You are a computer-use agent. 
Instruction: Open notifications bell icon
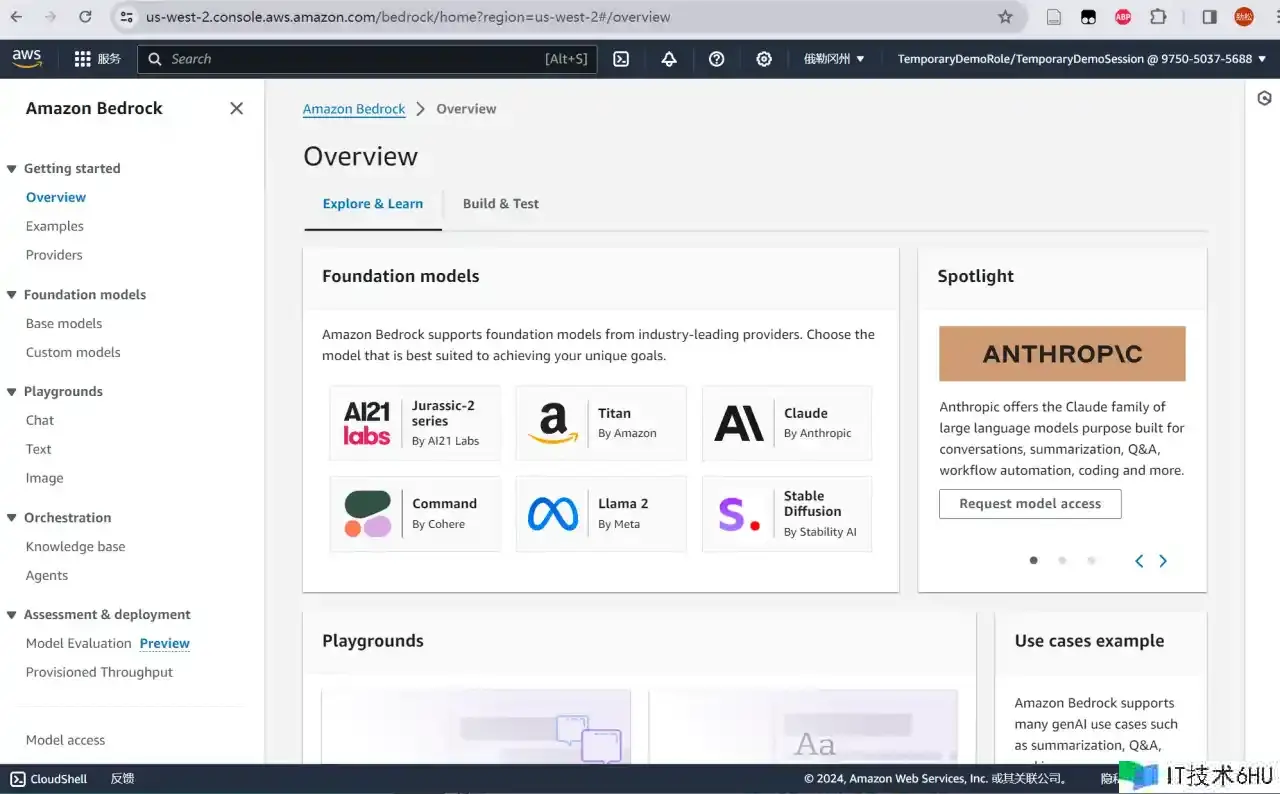[x=669, y=59]
